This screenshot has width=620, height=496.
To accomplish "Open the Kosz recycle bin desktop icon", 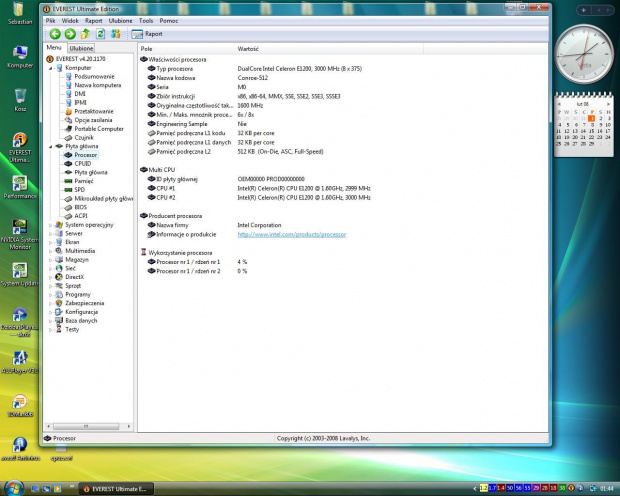I will tap(20, 100).
